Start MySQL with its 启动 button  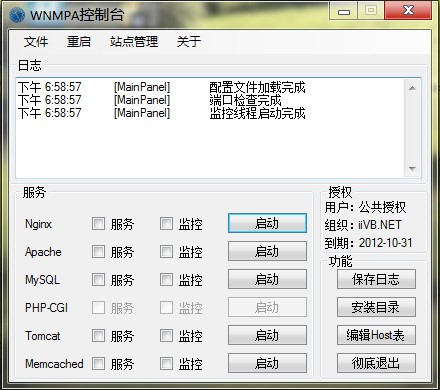(267, 279)
